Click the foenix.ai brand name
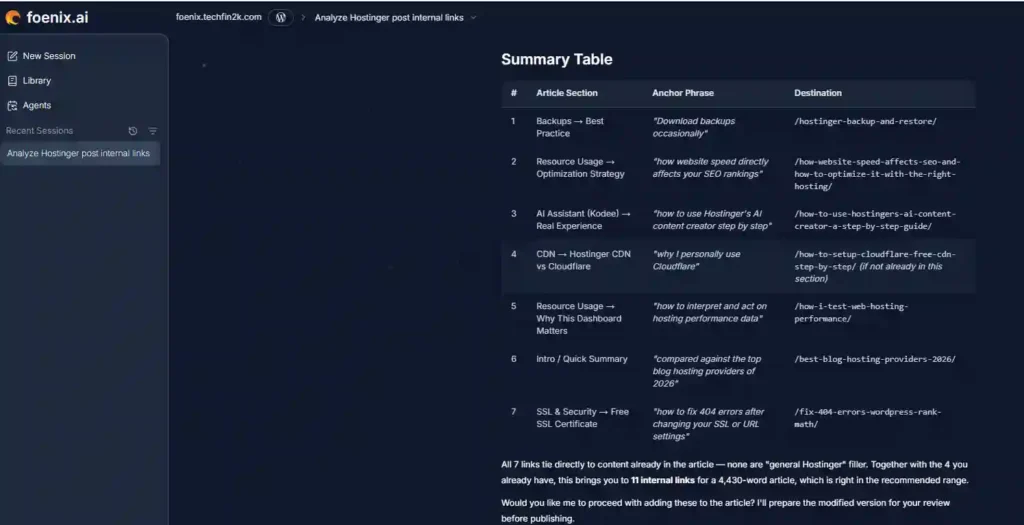 pyautogui.click(x=57, y=18)
